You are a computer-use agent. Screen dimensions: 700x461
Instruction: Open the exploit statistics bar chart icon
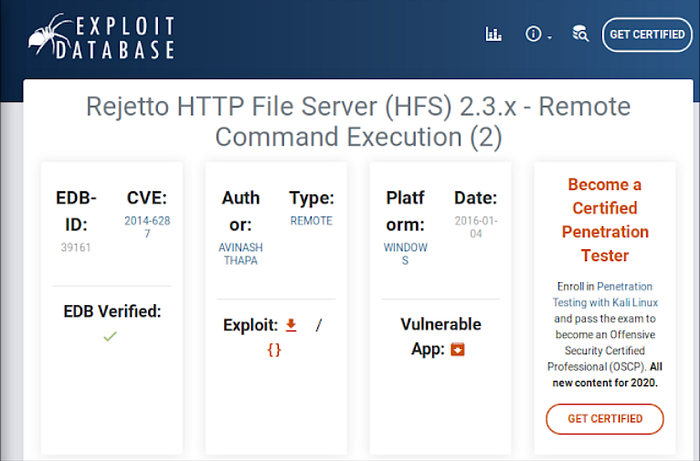point(493,34)
